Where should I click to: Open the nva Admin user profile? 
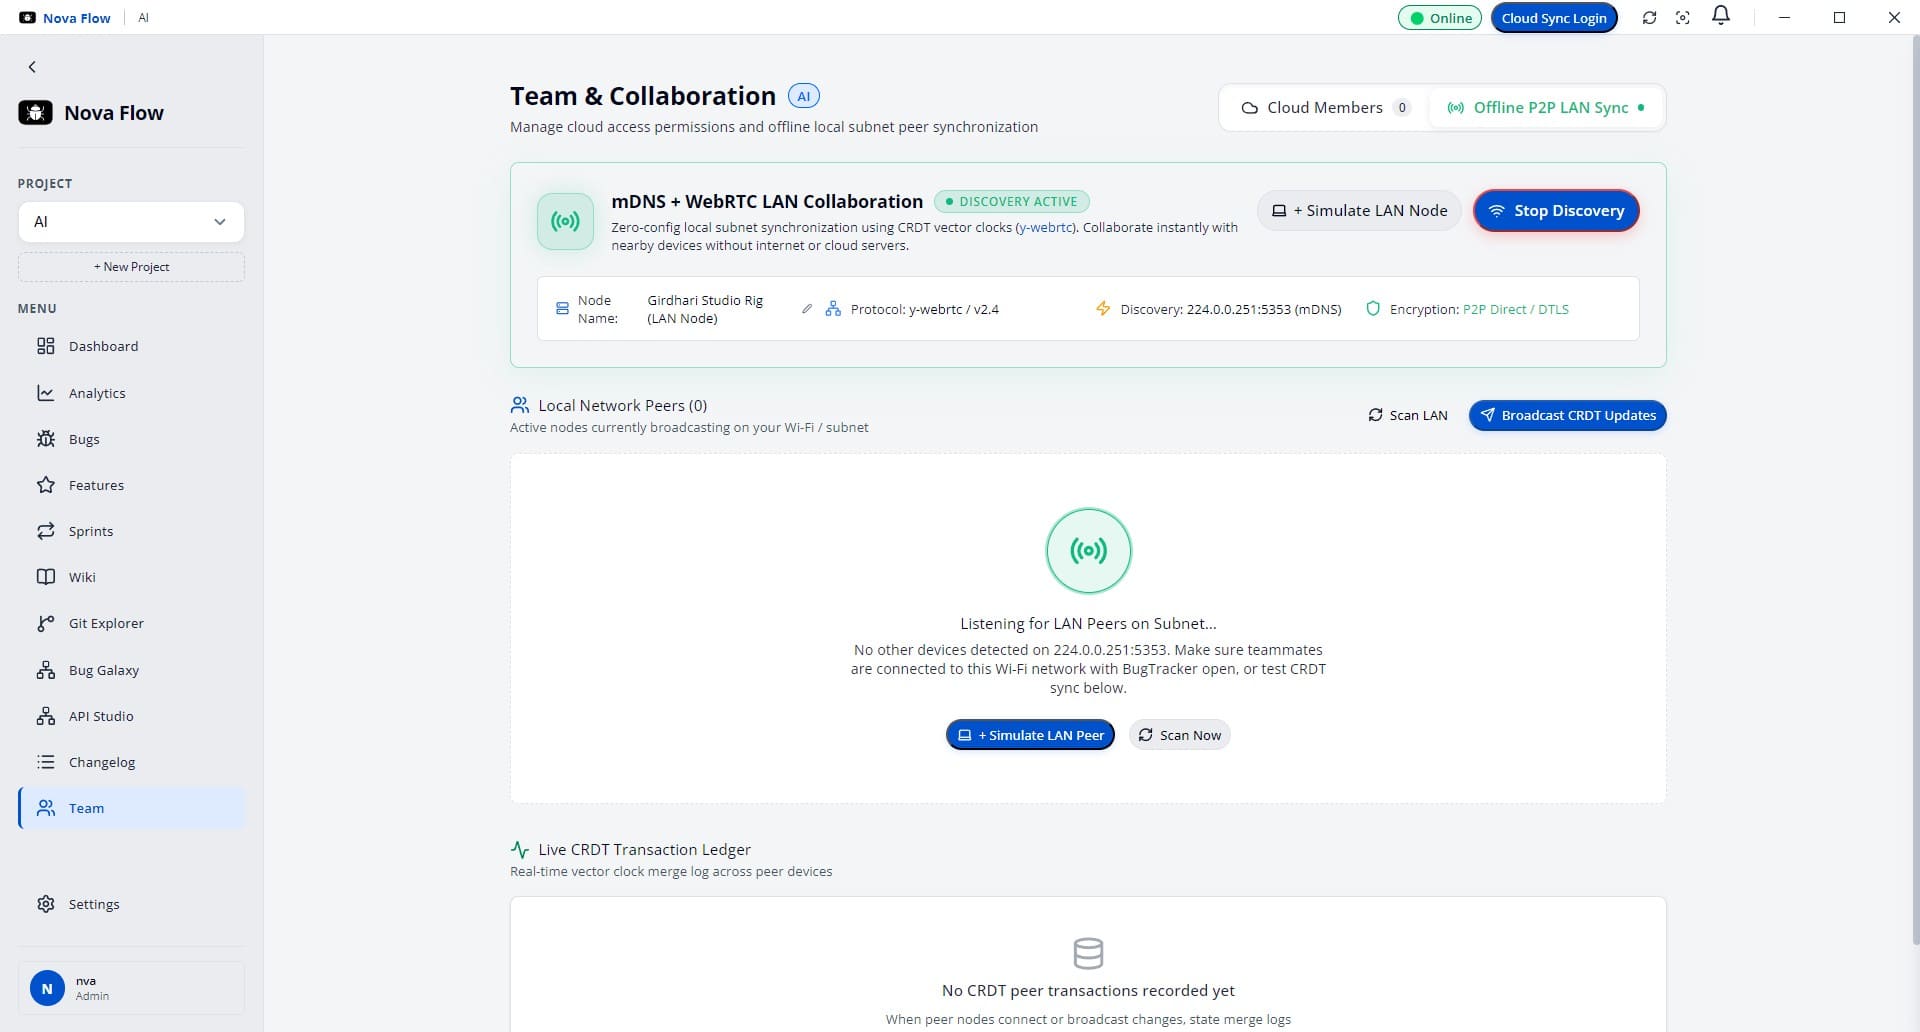[131, 988]
